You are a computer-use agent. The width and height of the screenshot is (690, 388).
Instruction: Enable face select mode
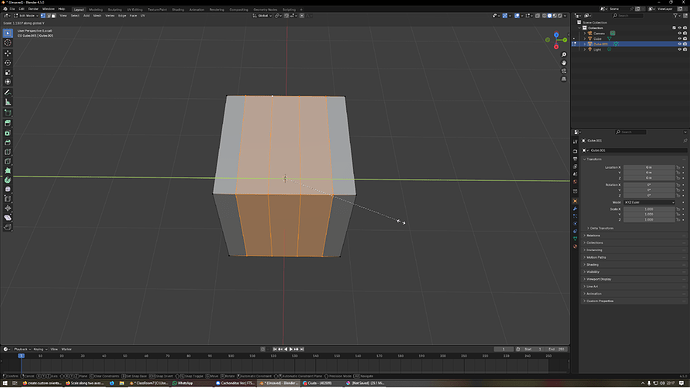pos(54,16)
